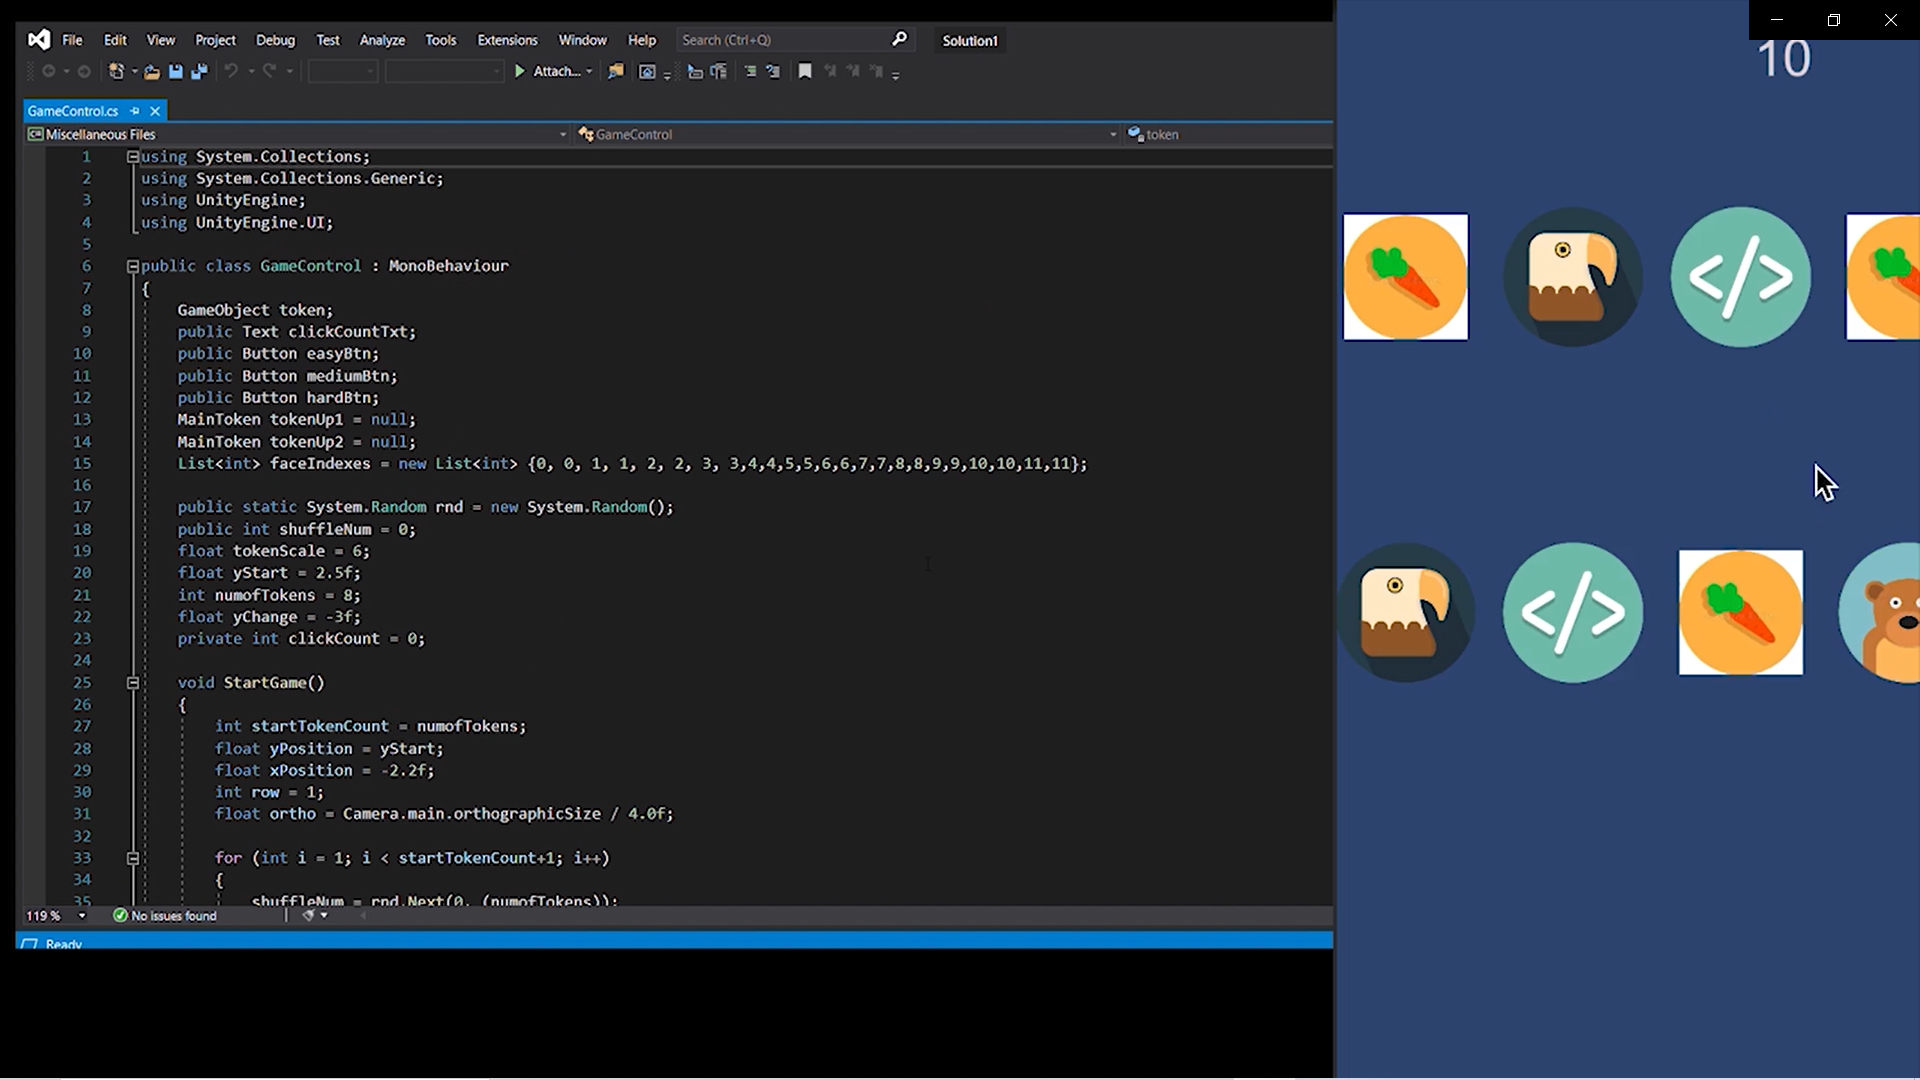This screenshot has width=1920, height=1080.
Task: Click the bookmark toggle icon in toolbar
Action: coord(805,71)
